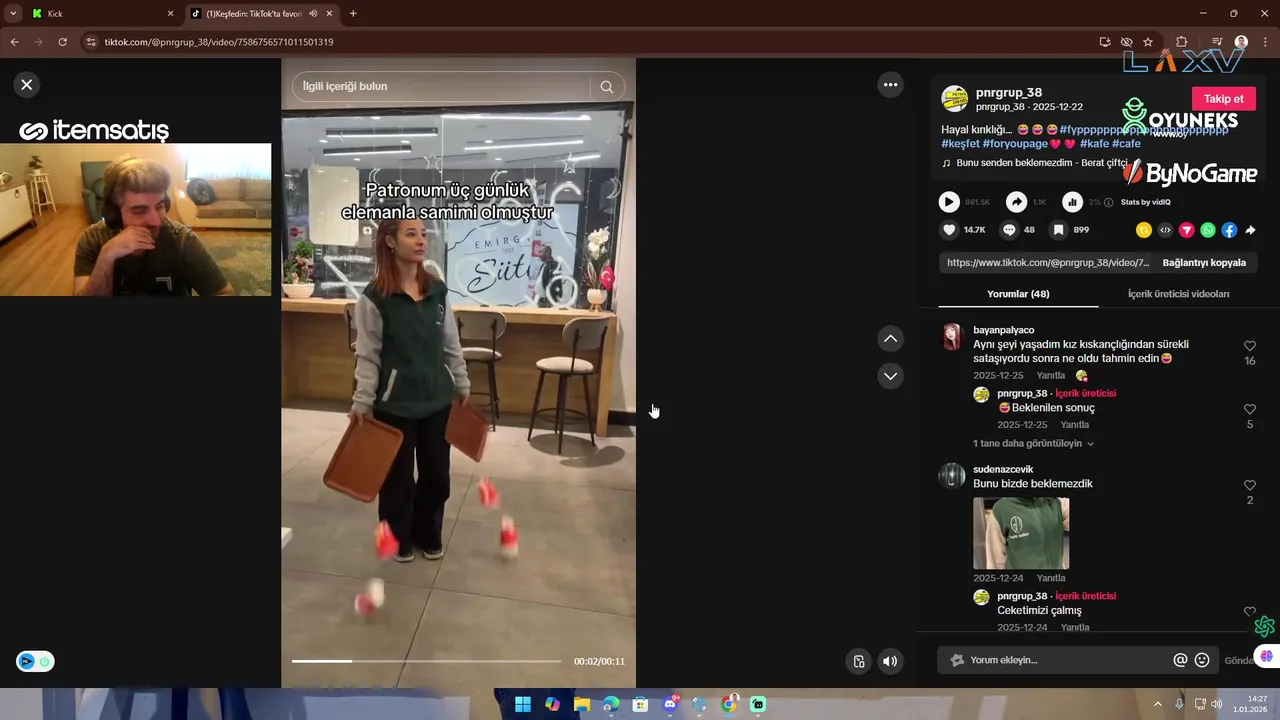Focus the "İlgili içeriği bulun" search field
Viewport: 1280px width, 720px height.
(440, 87)
